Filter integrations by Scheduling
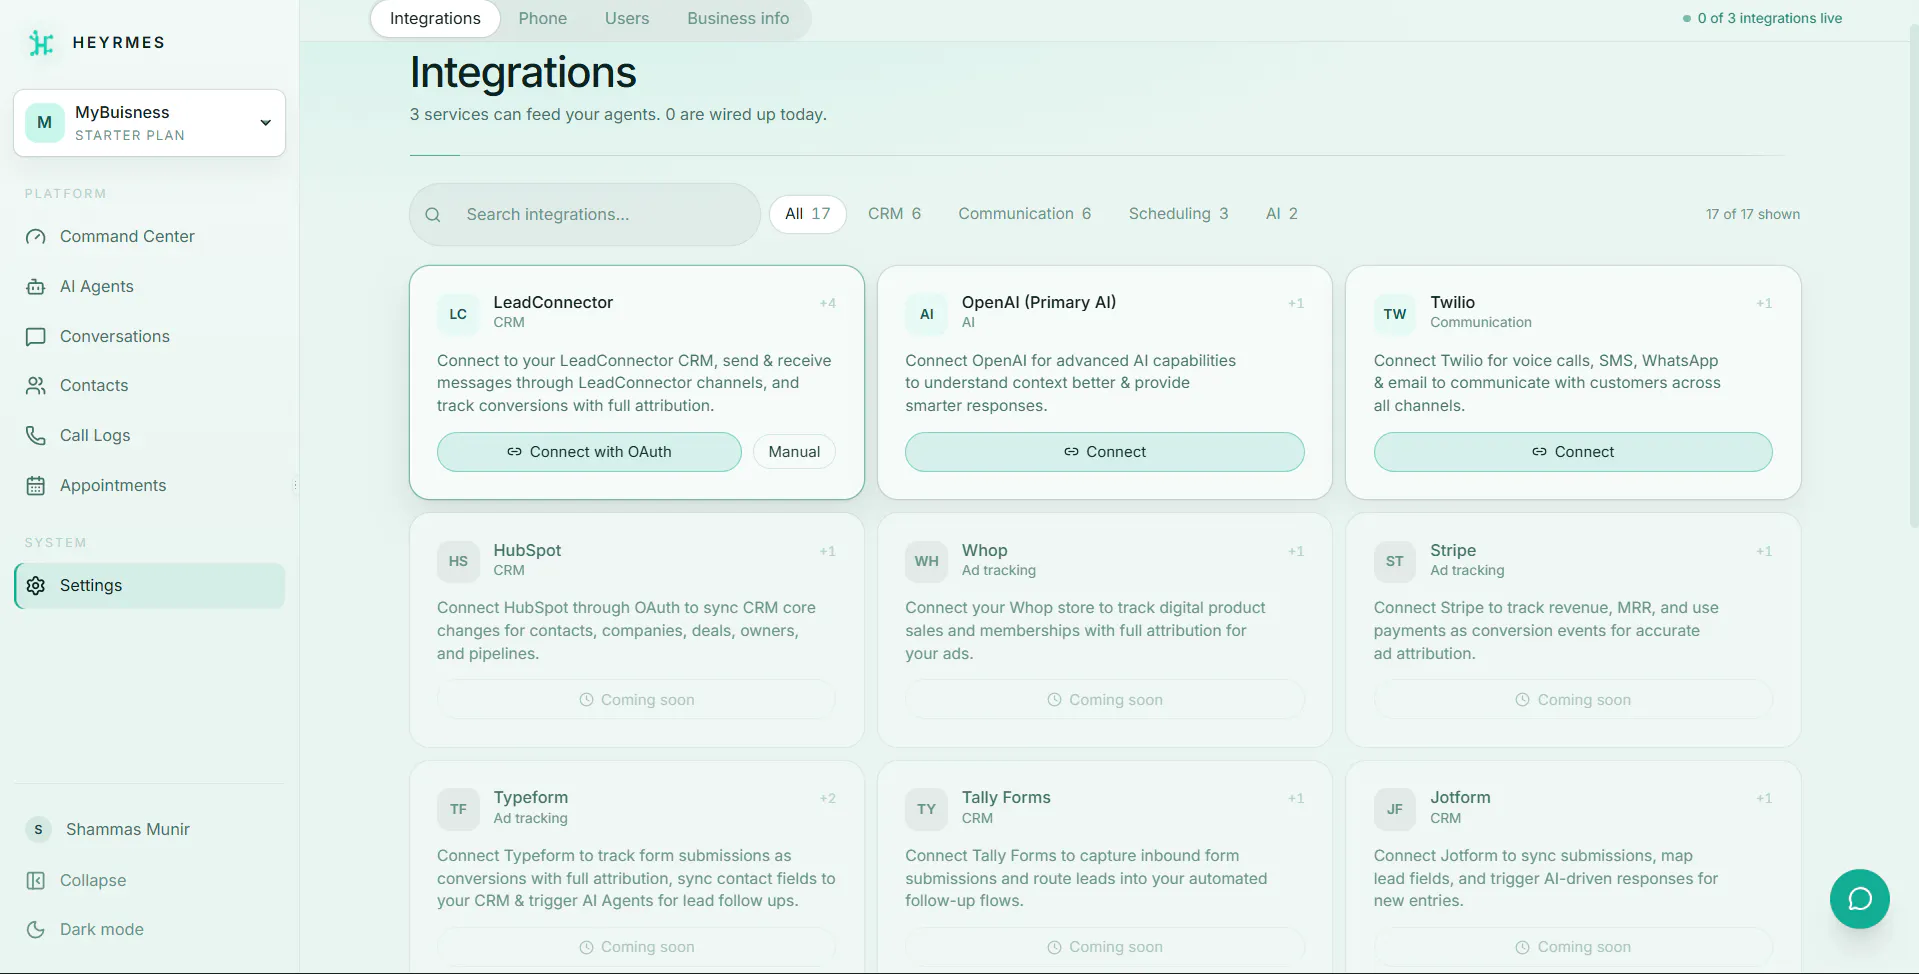The width and height of the screenshot is (1919, 974). (x=1179, y=214)
